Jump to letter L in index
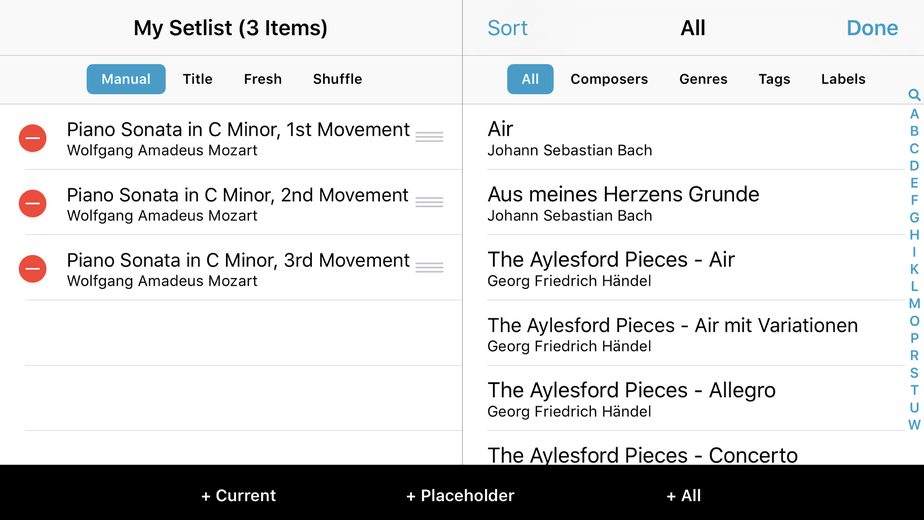Screen dimensions: 924x520 (914, 287)
